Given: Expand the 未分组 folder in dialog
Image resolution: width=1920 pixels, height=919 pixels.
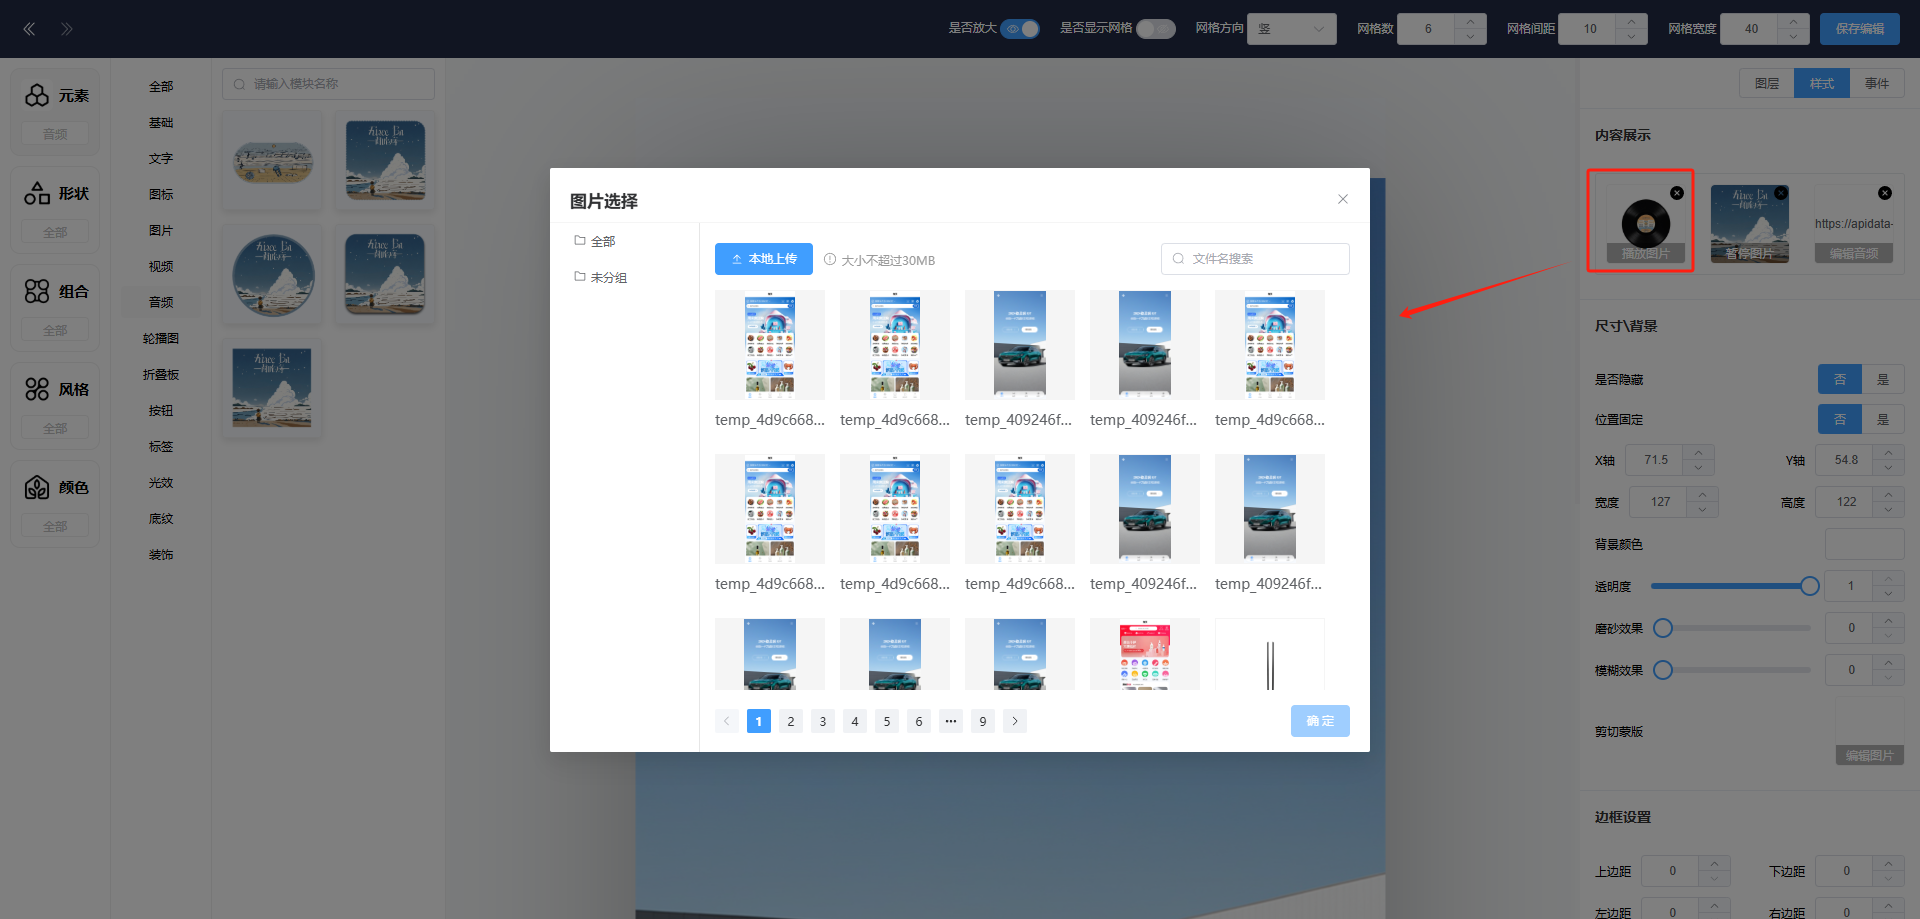Looking at the screenshot, I should click(x=601, y=277).
